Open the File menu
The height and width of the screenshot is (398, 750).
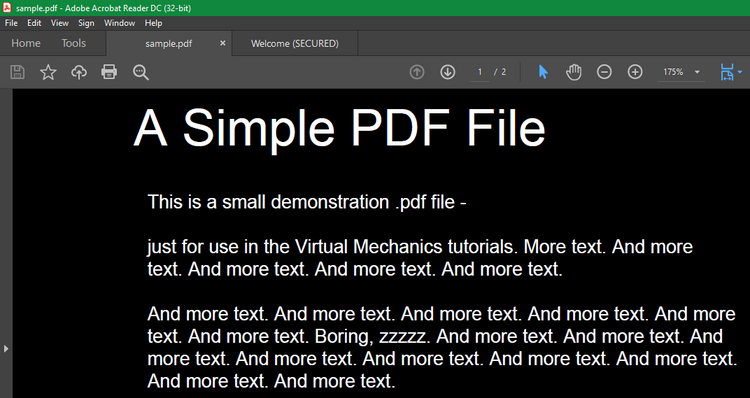pyautogui.click(x=11, y=23)
